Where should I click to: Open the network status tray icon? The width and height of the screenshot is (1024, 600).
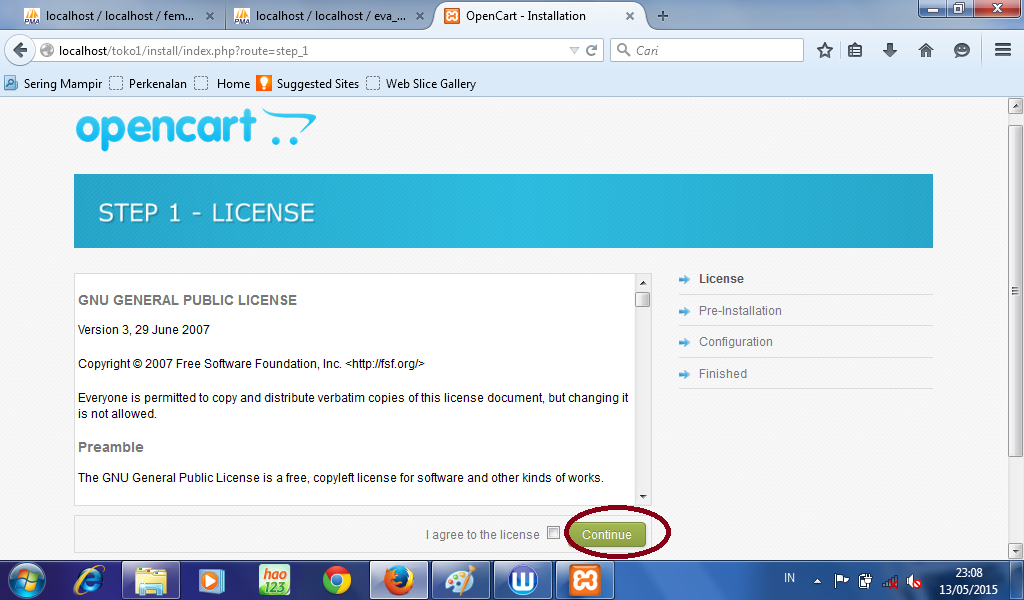tap(889, 580)
